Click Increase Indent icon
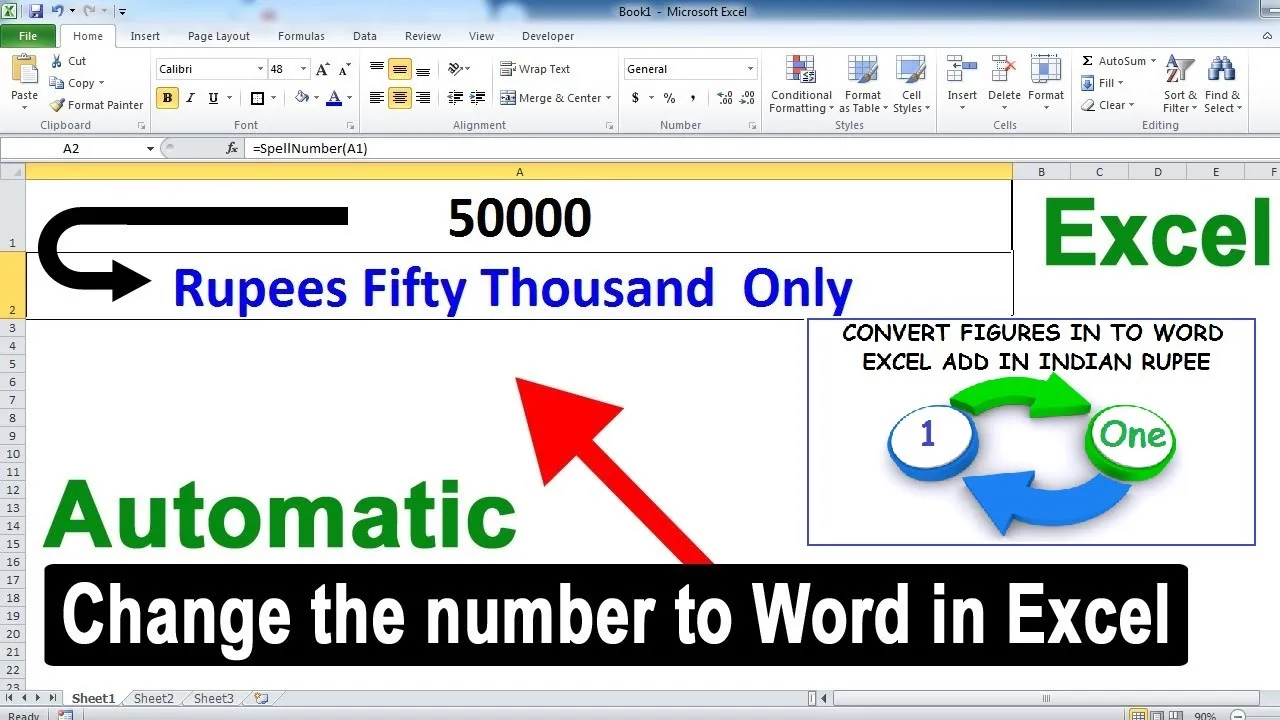The image size is (1280, 720). 478,98
